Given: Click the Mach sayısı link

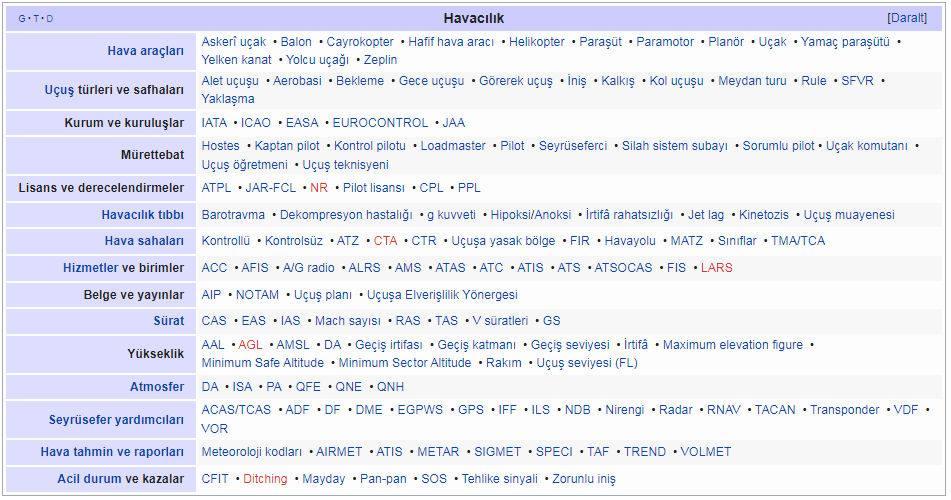Looking at the screenshot, I should coord(348,321).
